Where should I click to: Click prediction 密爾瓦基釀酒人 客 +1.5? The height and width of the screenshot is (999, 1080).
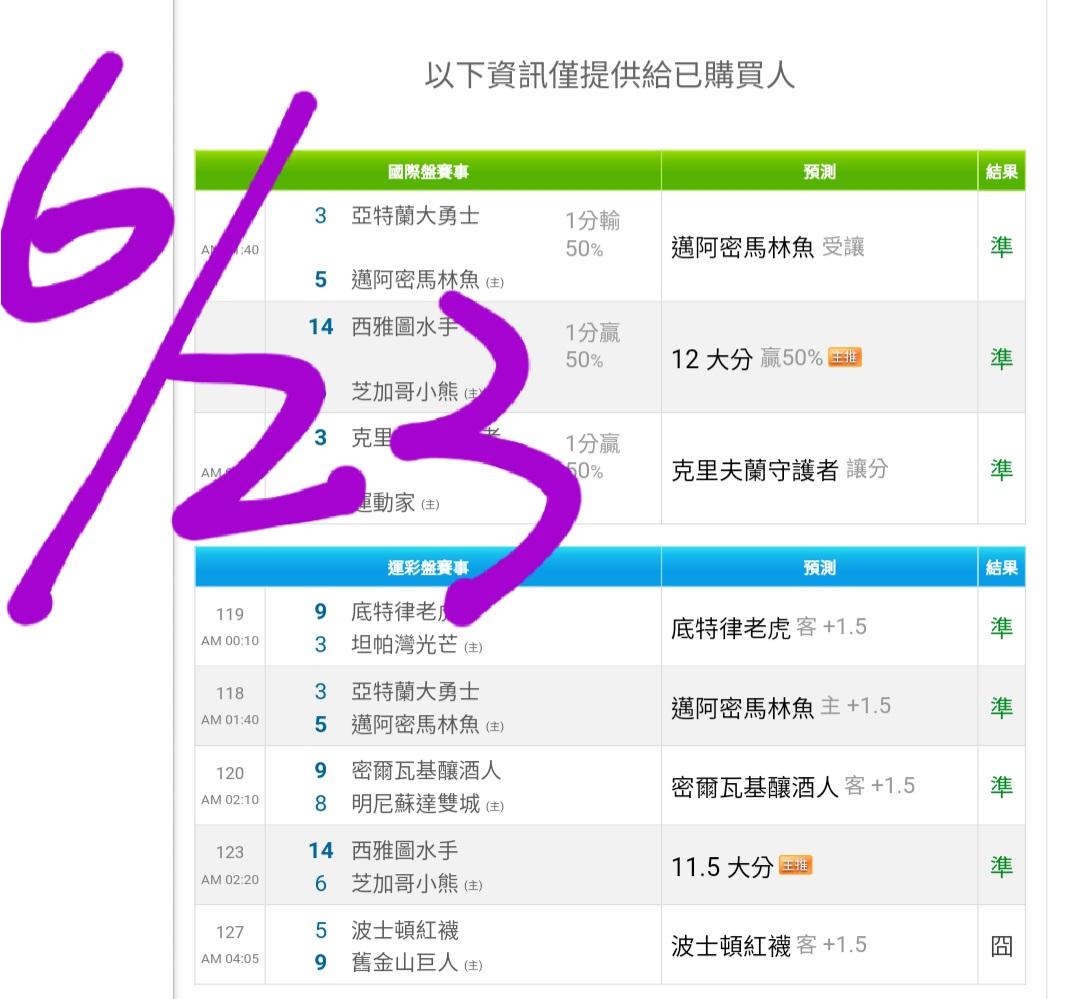[x=793, y=786]
